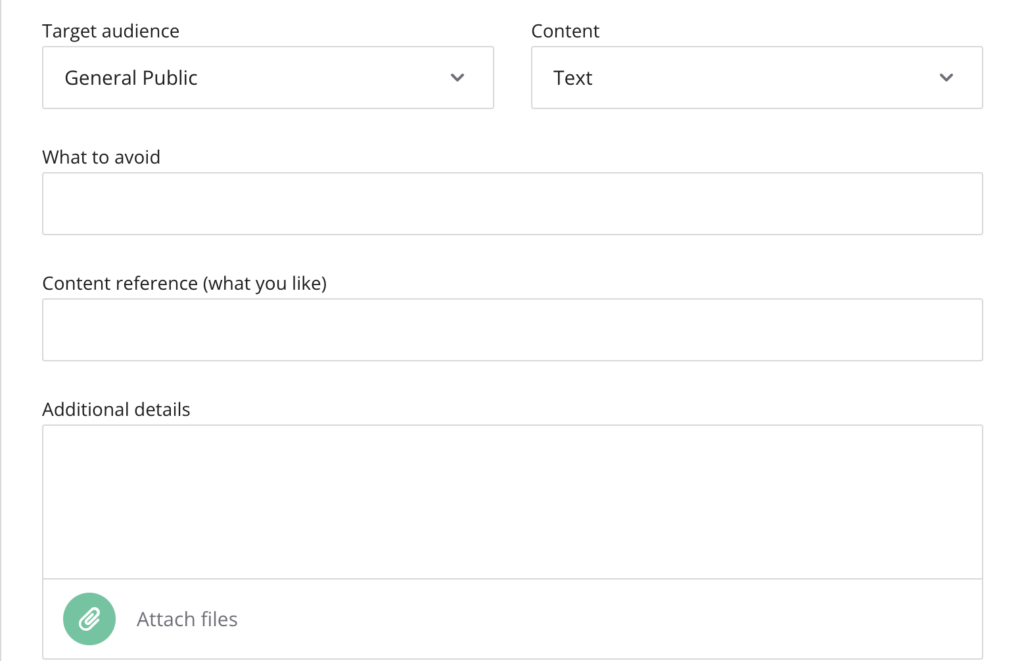Screen dimensions: 1024x661
Task: Click the "Target audience" field label
Action: 110,31
